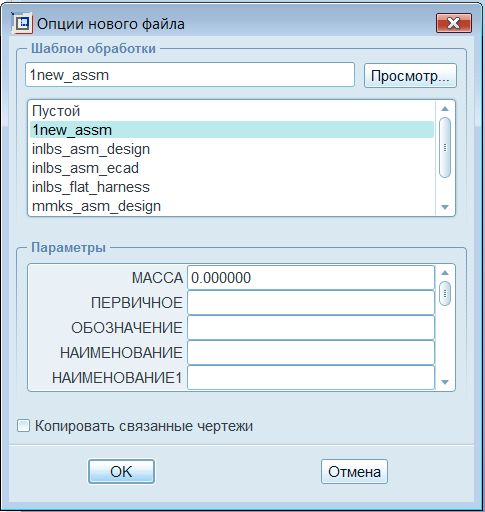Click the МАССА value field
The width and height of the screenshot is (485, 512).
click(311, 278)
